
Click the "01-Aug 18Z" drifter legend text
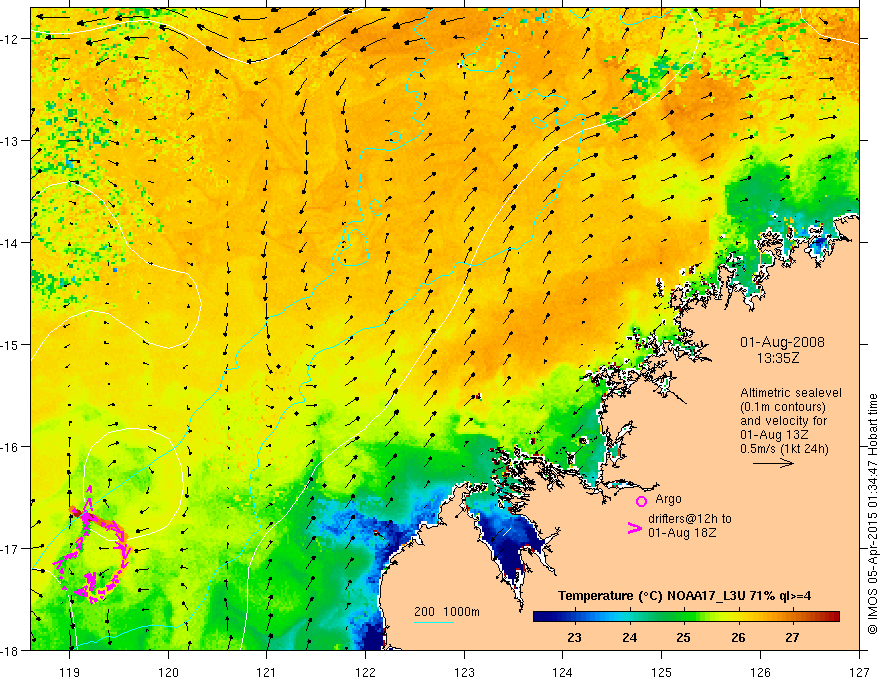[682, 532]
